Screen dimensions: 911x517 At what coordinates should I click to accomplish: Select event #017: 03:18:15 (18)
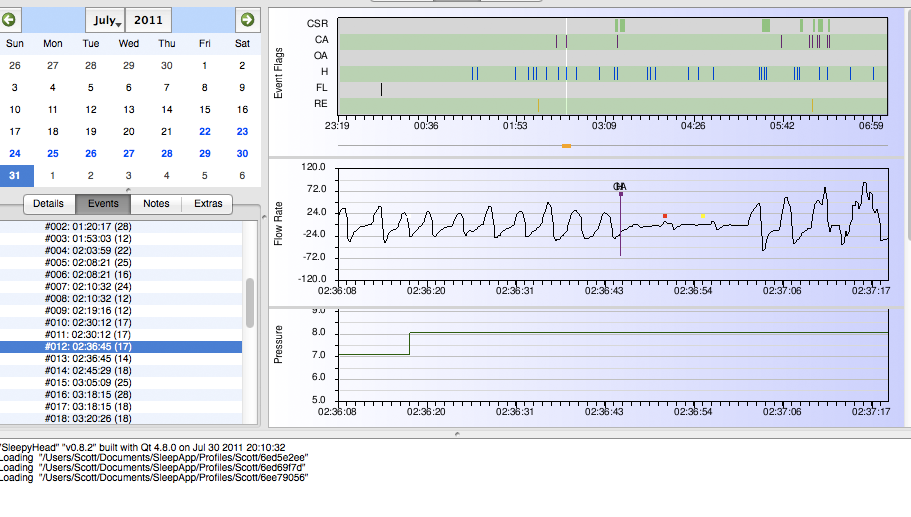(121, 407)
